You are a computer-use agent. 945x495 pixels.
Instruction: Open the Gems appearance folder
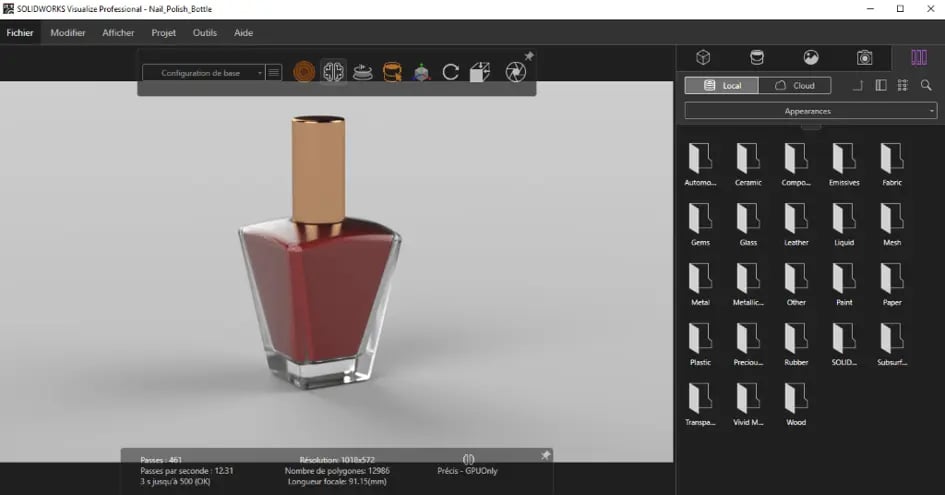tap(700, 224)
